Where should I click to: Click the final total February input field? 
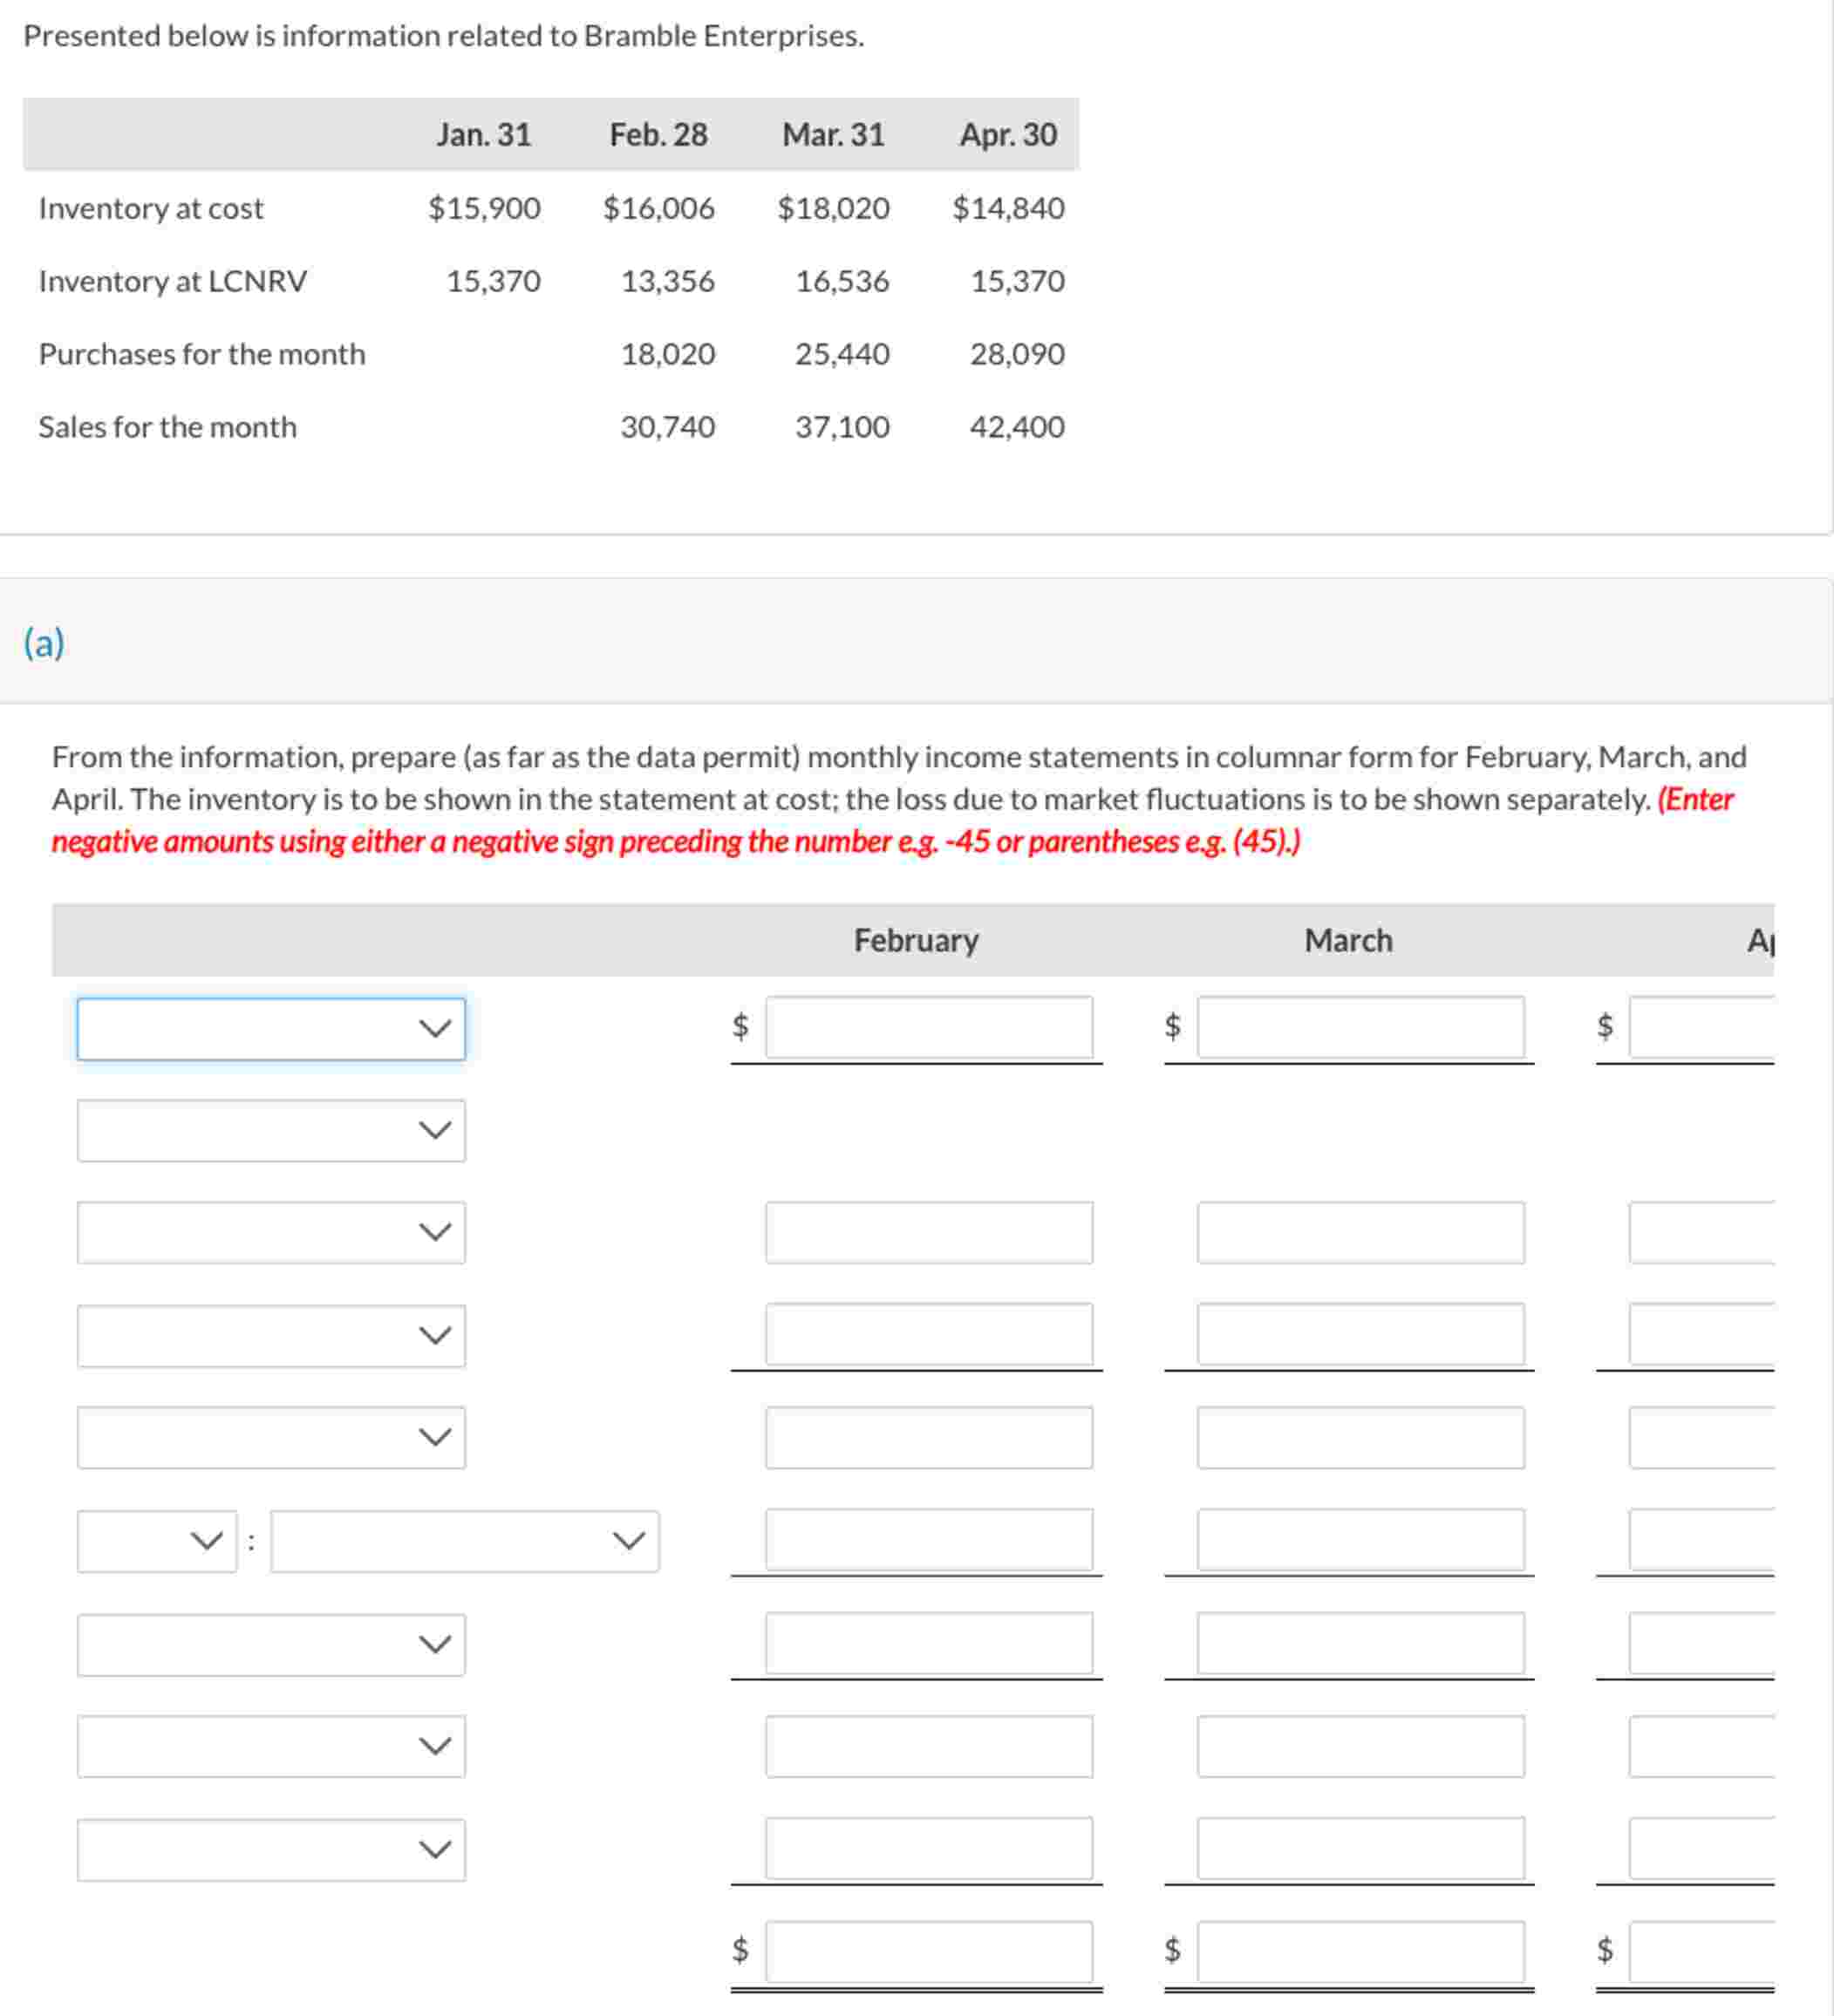point(928,1950)
